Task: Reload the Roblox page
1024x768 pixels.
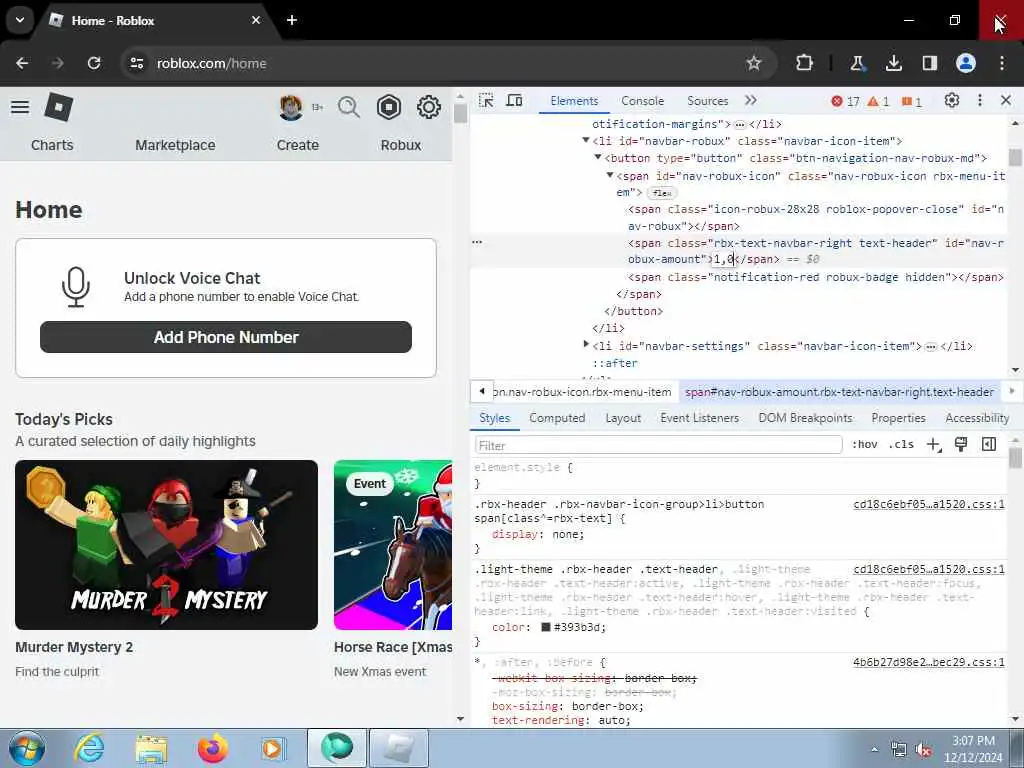Action: pos(94,63)
